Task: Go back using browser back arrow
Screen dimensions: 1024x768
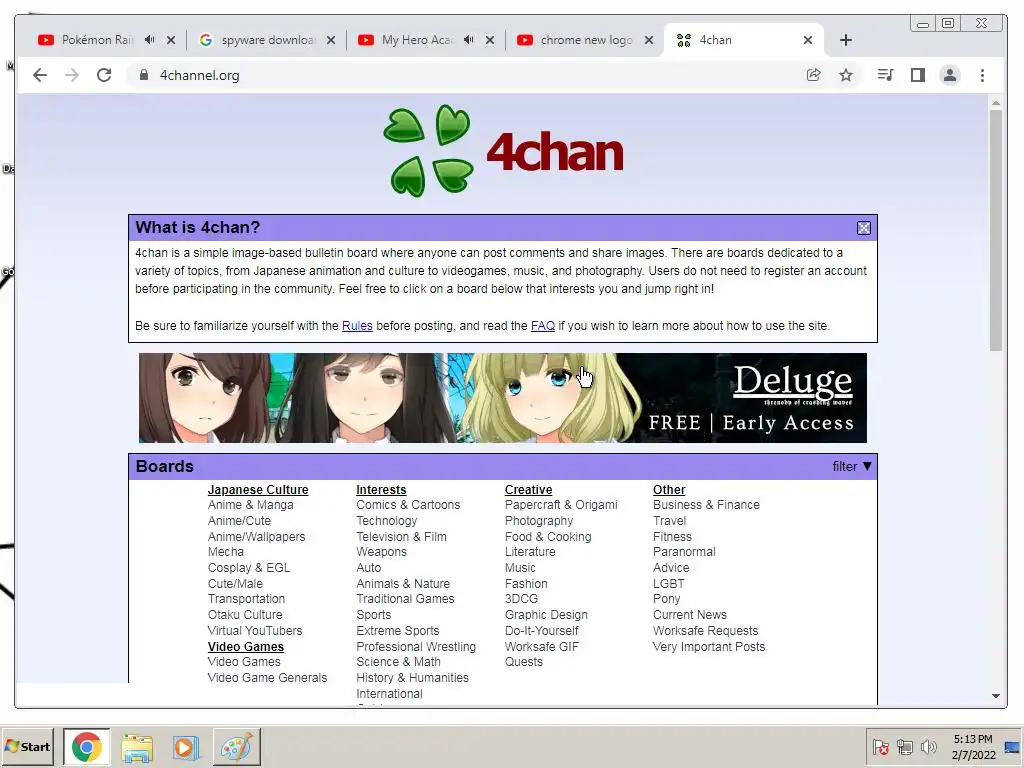Action: (x=40, y=75)
